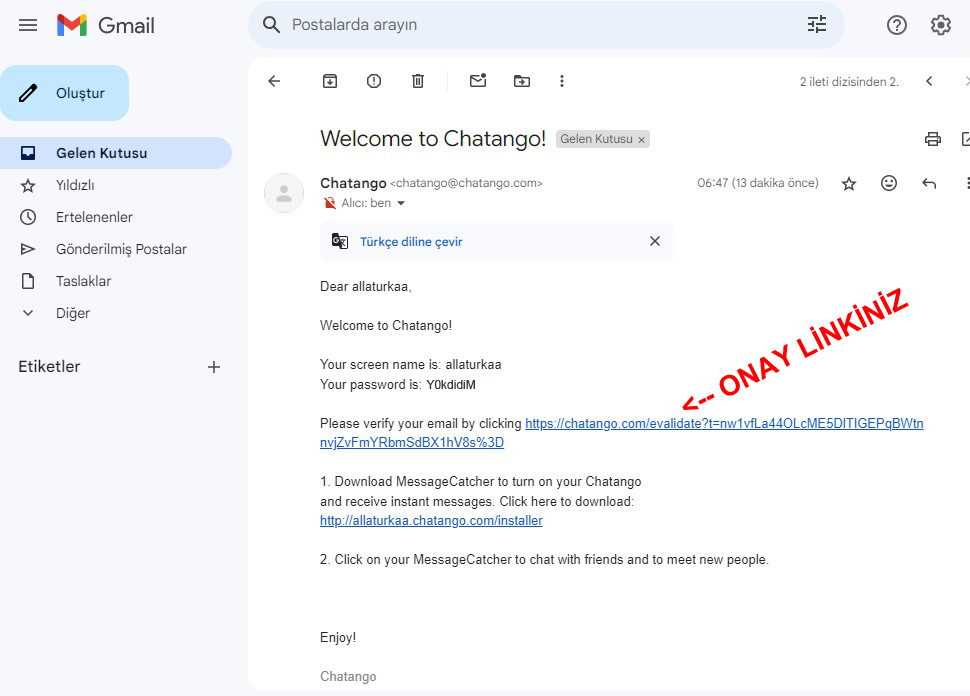
Task: Go to Gönderilmiş Postalar folder
Action: 121,249
